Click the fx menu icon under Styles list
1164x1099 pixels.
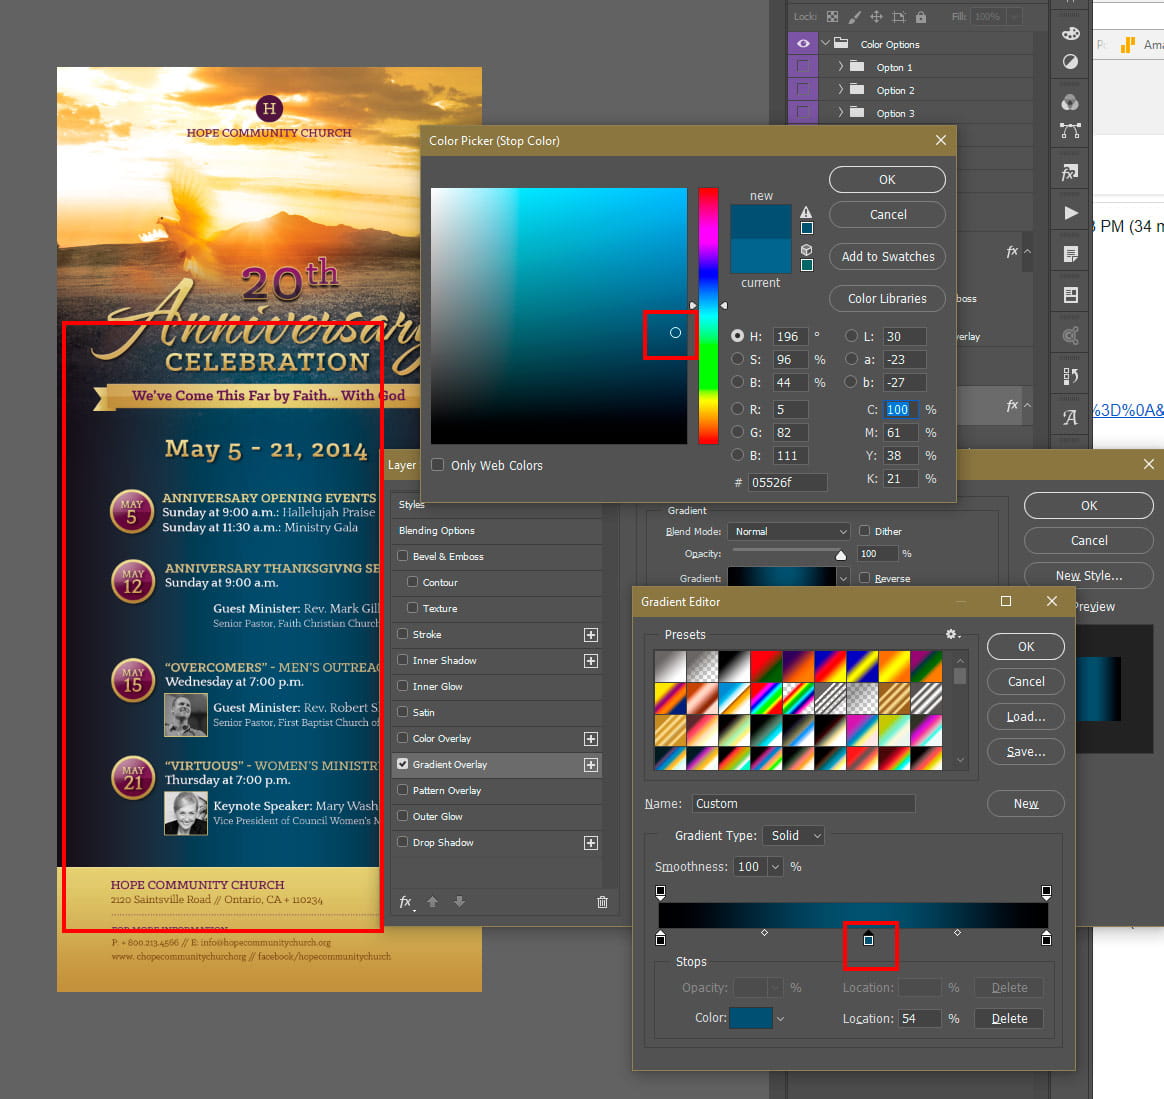click(x=406, y=902)
